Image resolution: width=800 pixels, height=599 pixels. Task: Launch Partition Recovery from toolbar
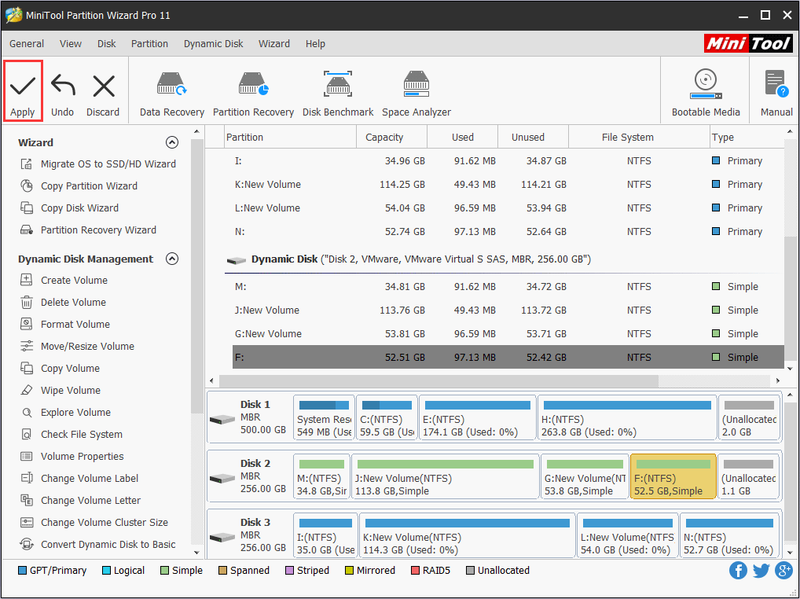253,84
